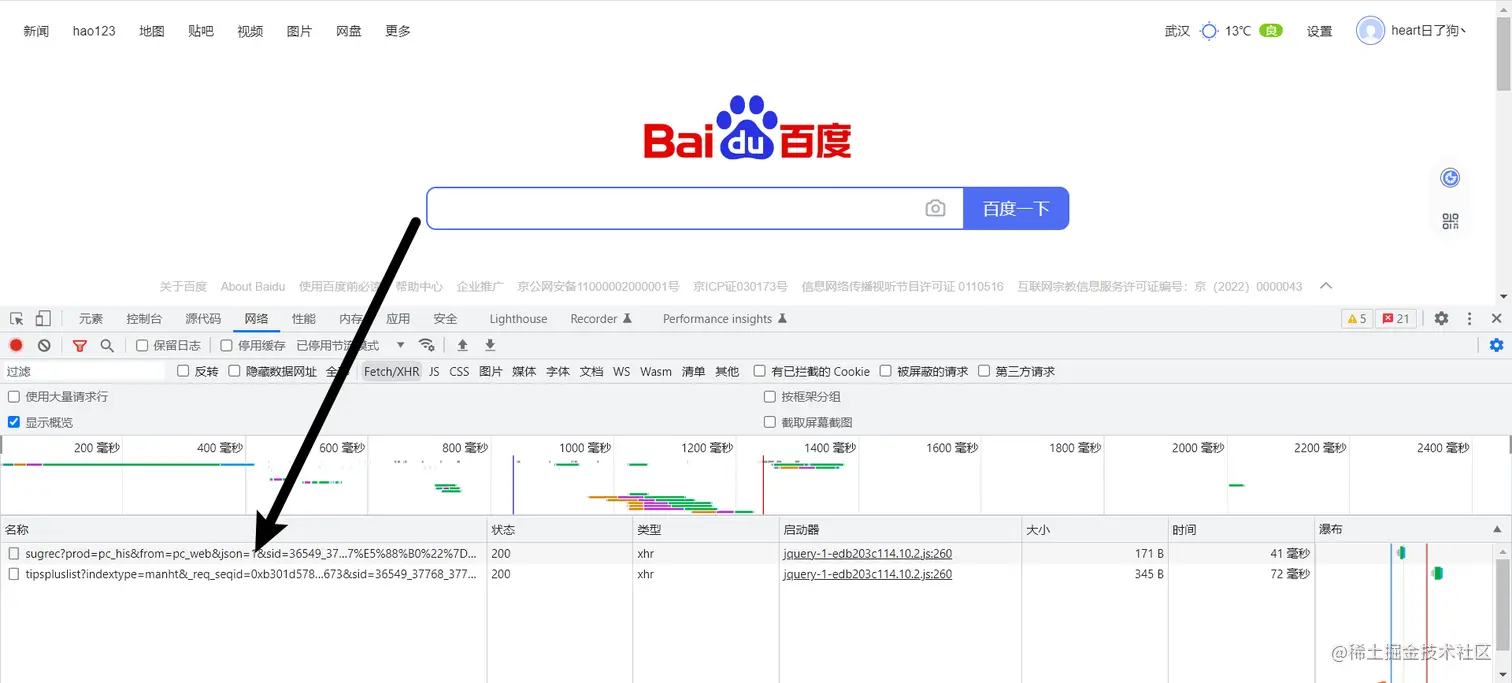Collapse footer with up chevron
1512x683 pixels.
(1326, 286)
